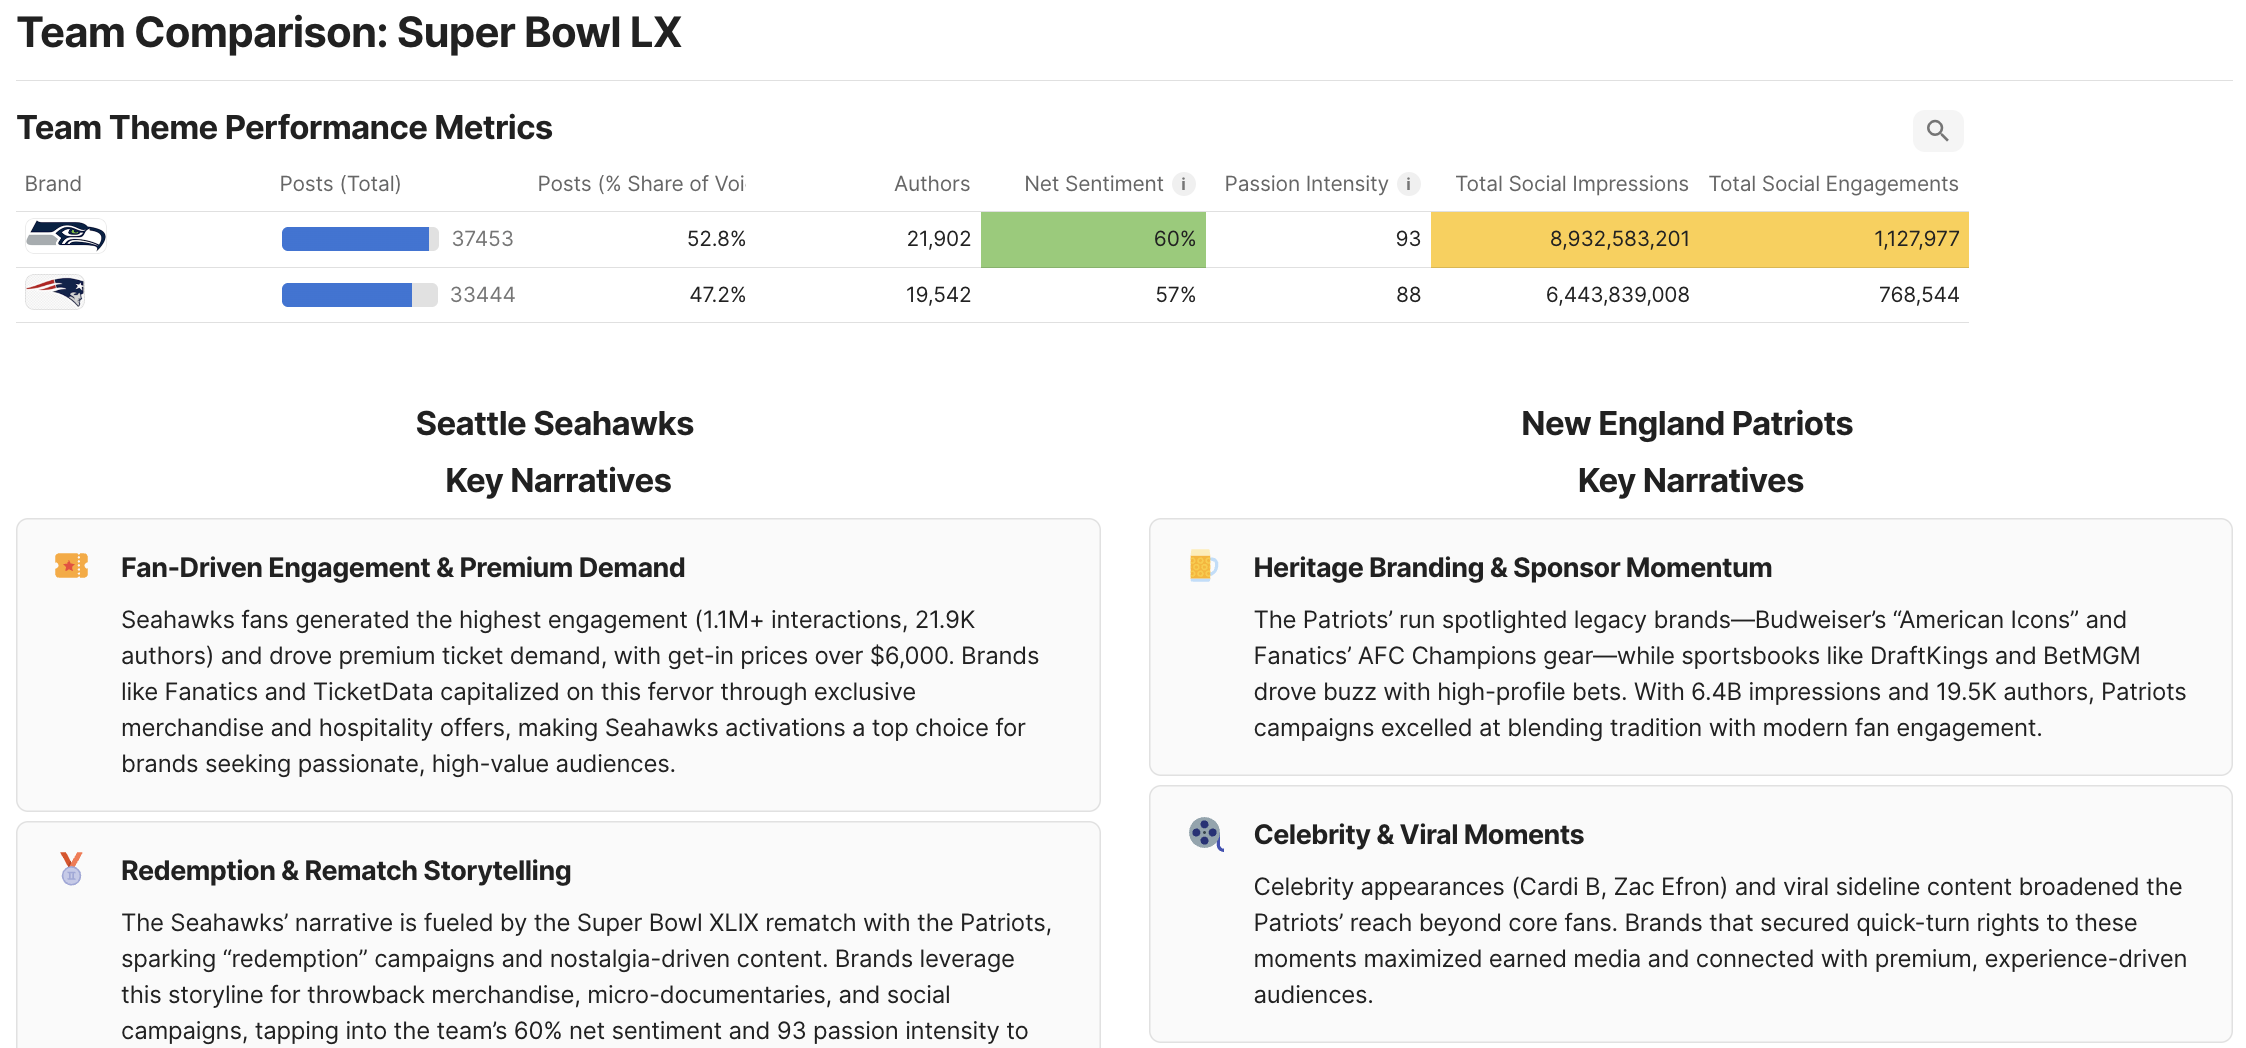Image resolution: width=2246 pixels, height=1048 pixels.
Task: Sort by Total Social Engagements header
Action: tap(1832, 184)
